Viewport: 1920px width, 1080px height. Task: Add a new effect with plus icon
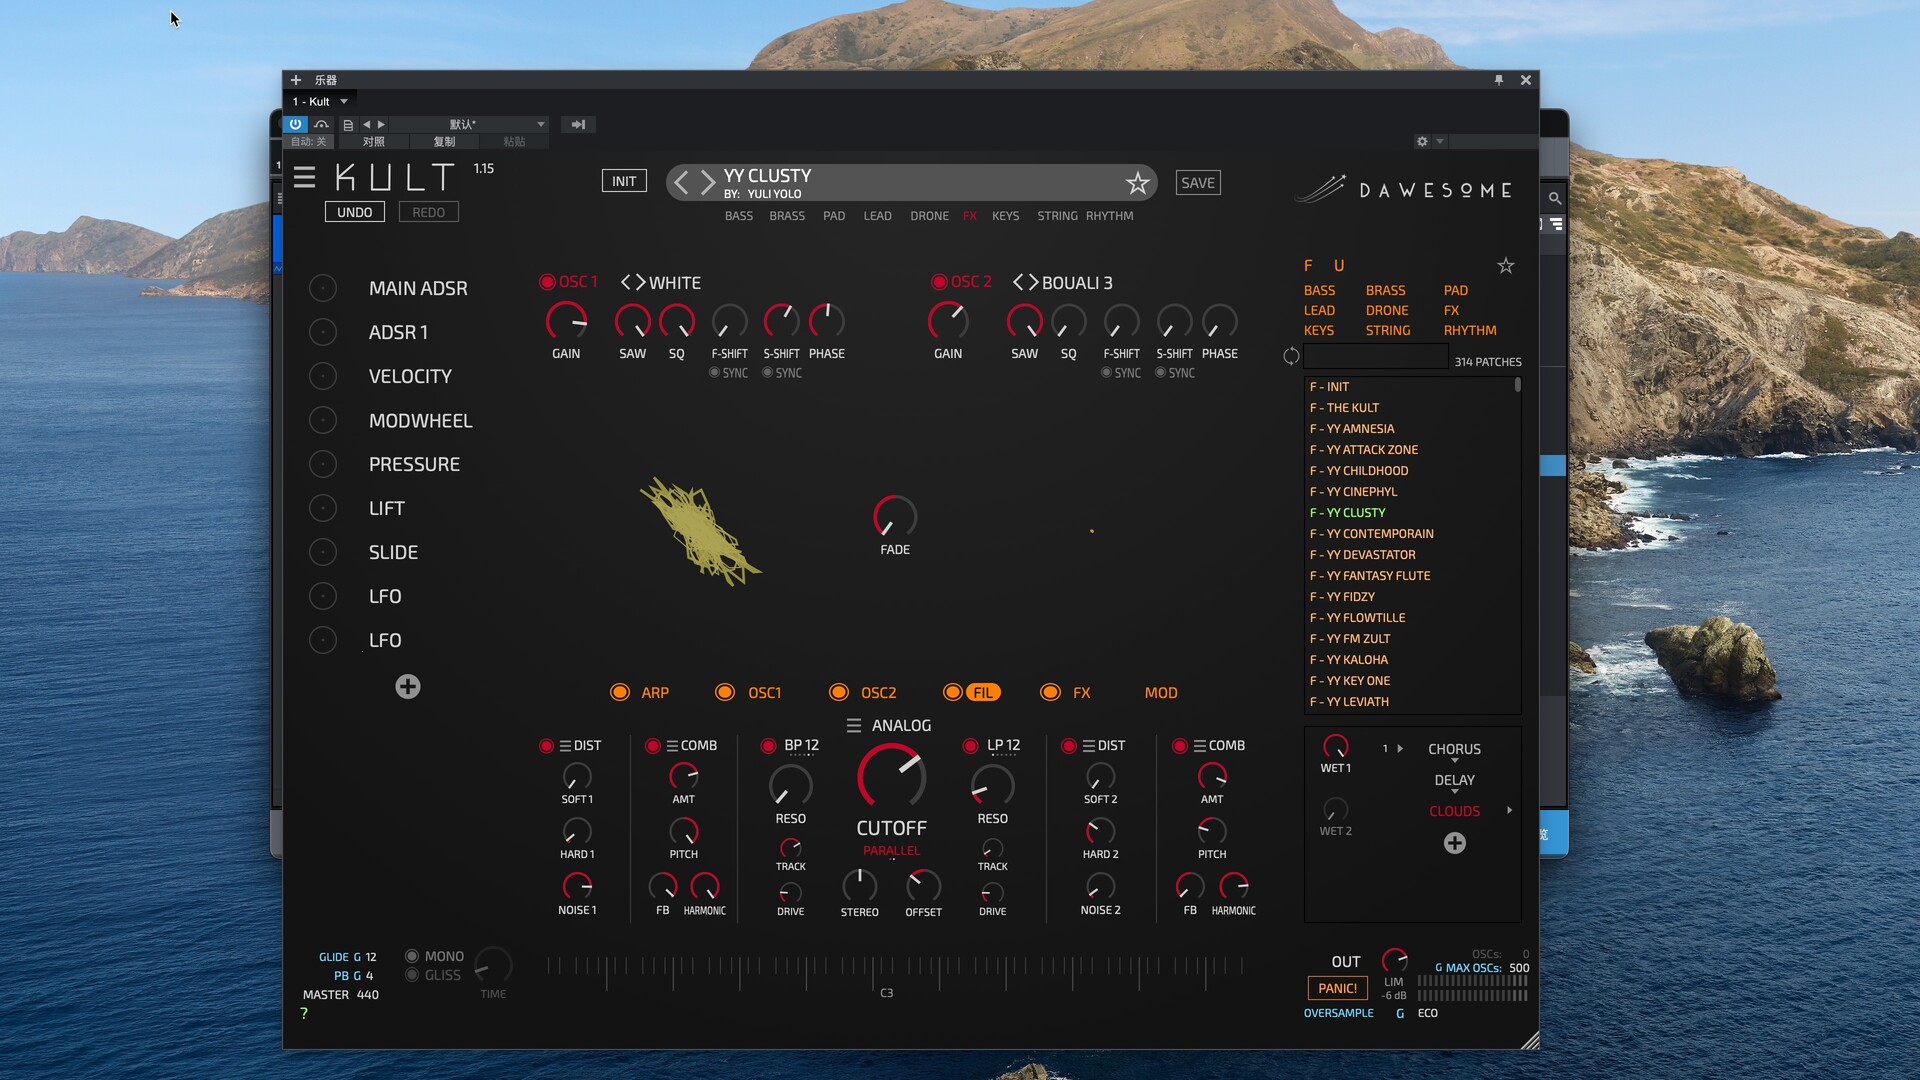[x=1454, y=844]
